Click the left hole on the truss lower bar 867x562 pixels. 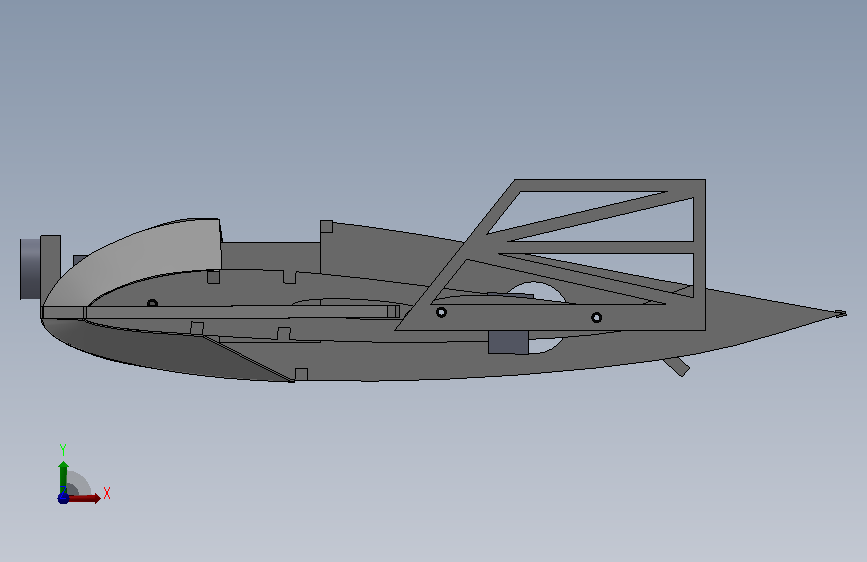coord(441,313)
